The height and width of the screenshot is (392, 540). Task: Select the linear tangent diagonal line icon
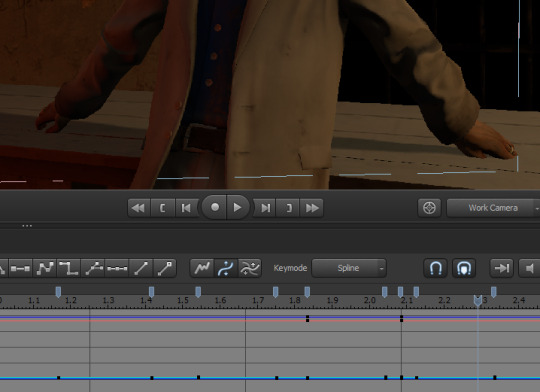coord(141,268)
